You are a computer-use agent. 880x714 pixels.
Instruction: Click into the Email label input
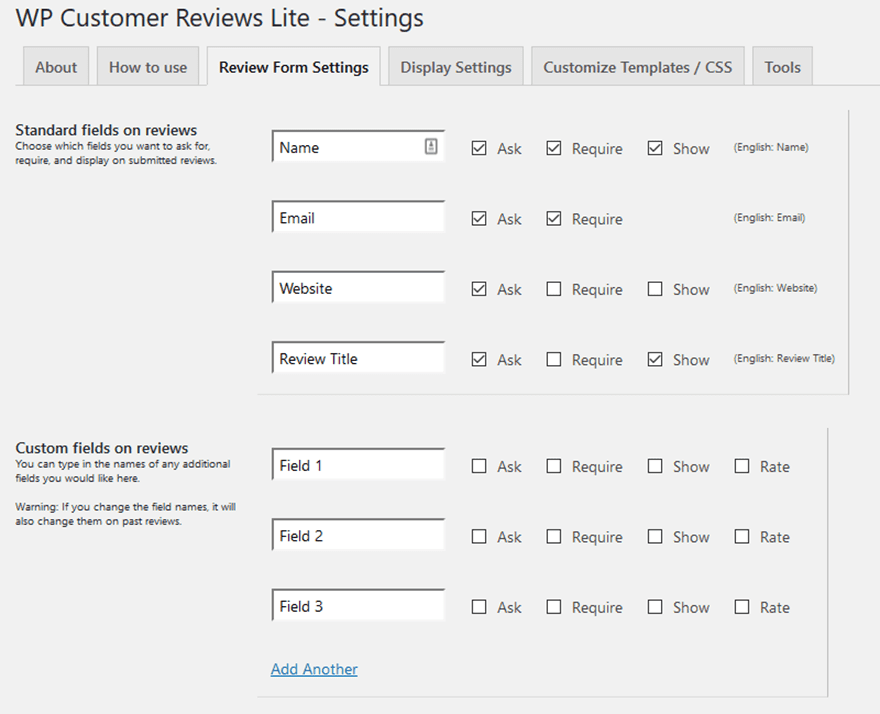pyautogui.click(x=358, y=217)
